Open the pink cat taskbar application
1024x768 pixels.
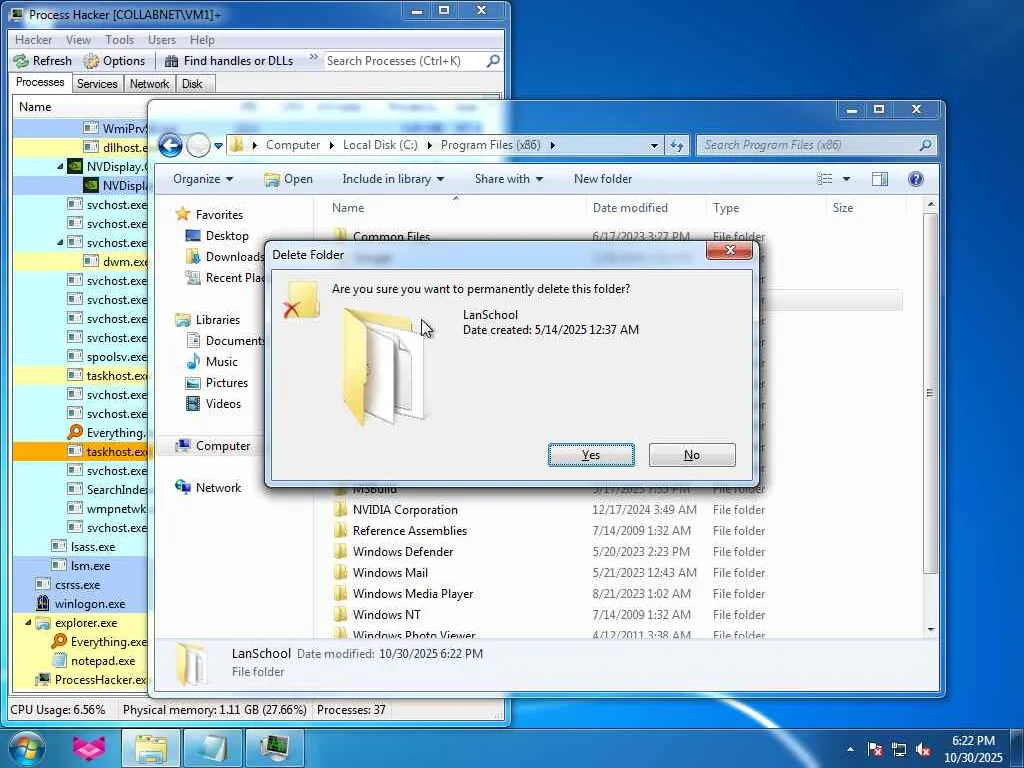click(89, 748)
